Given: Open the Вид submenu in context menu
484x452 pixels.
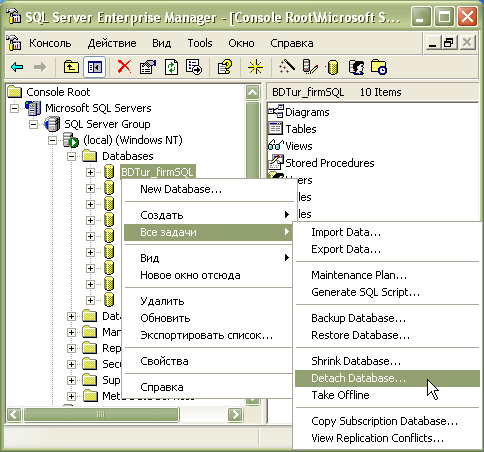Looking at the screenshot, I should click(208, 258).
